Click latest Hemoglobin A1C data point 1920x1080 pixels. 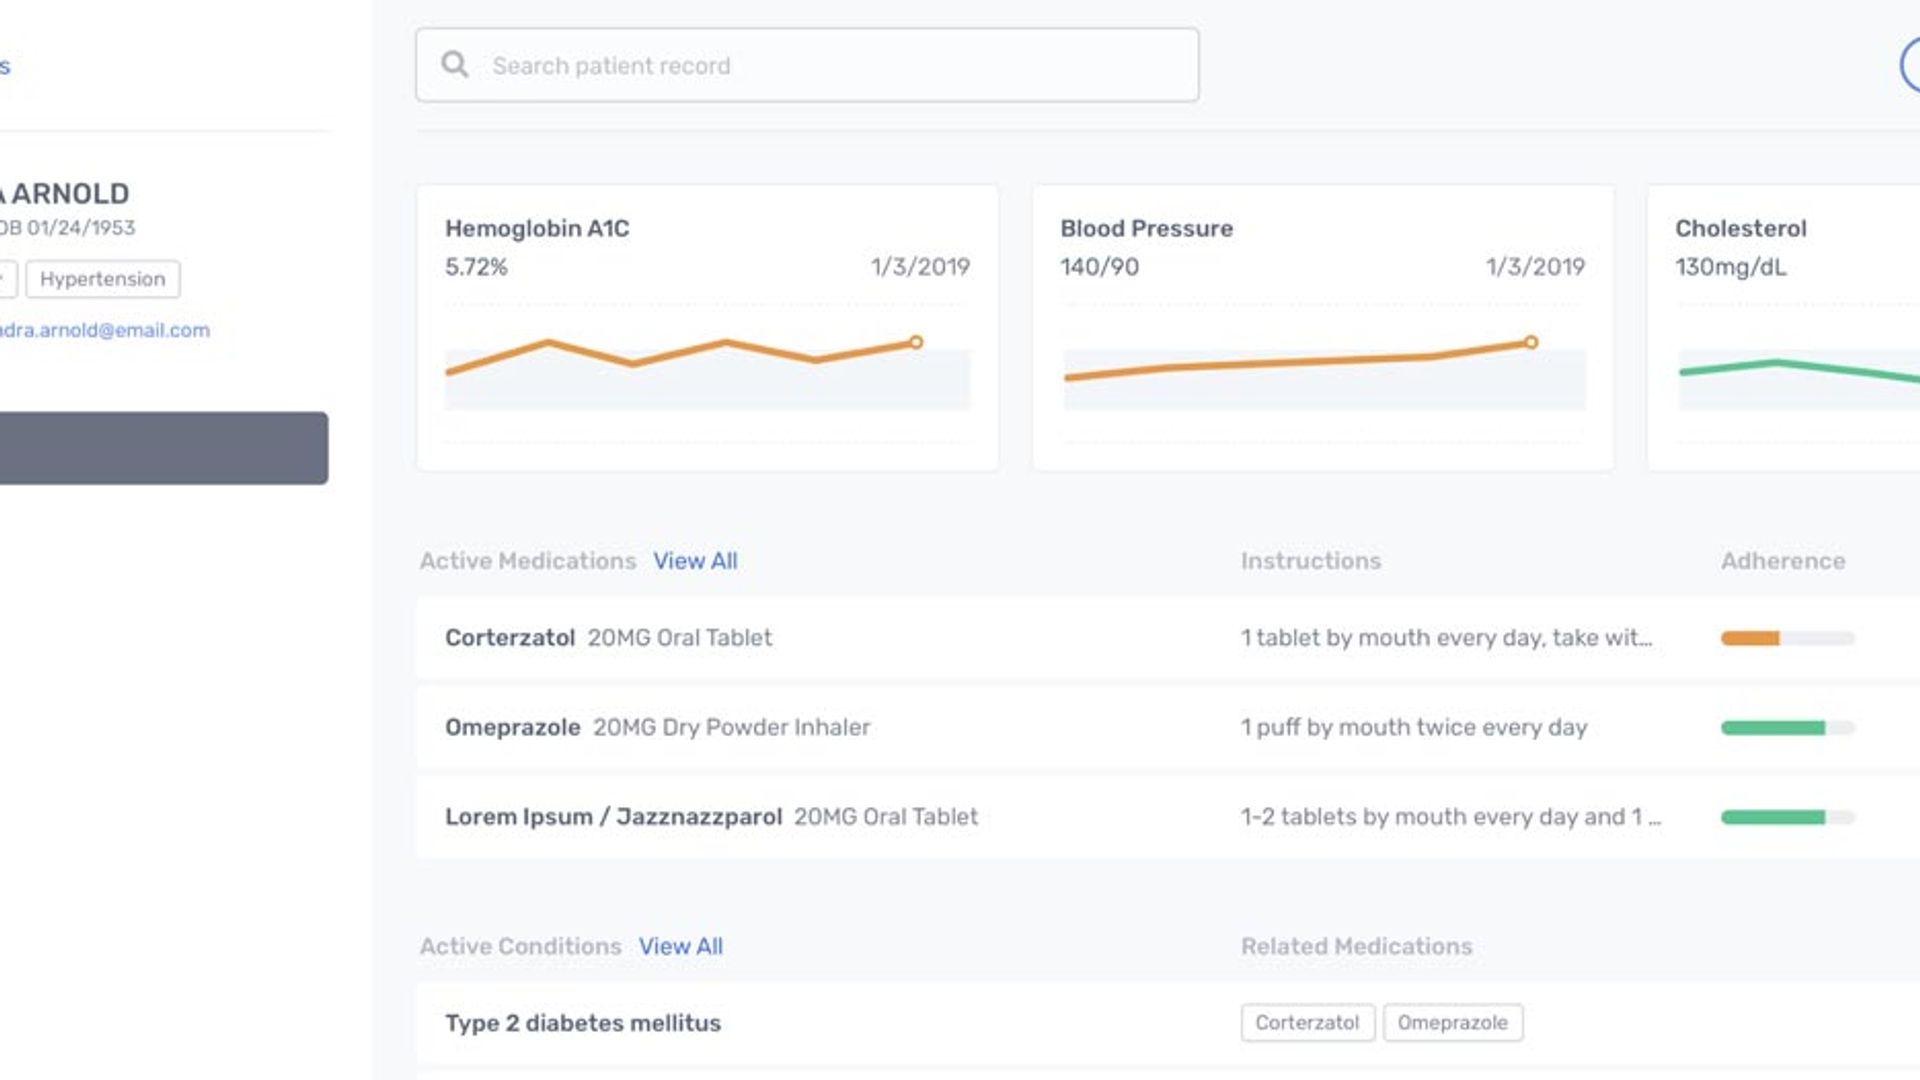916,342
